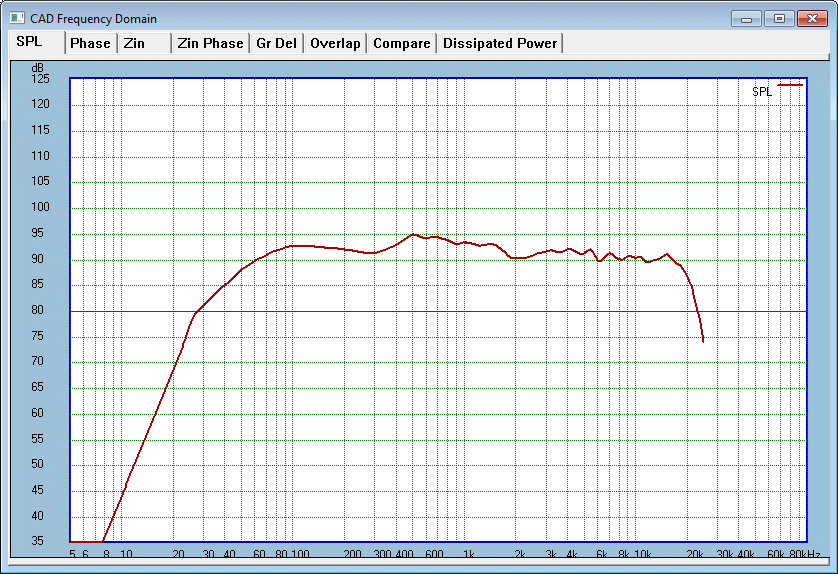Click the dB unit label
Screen dimensions: 838x574
37,68
